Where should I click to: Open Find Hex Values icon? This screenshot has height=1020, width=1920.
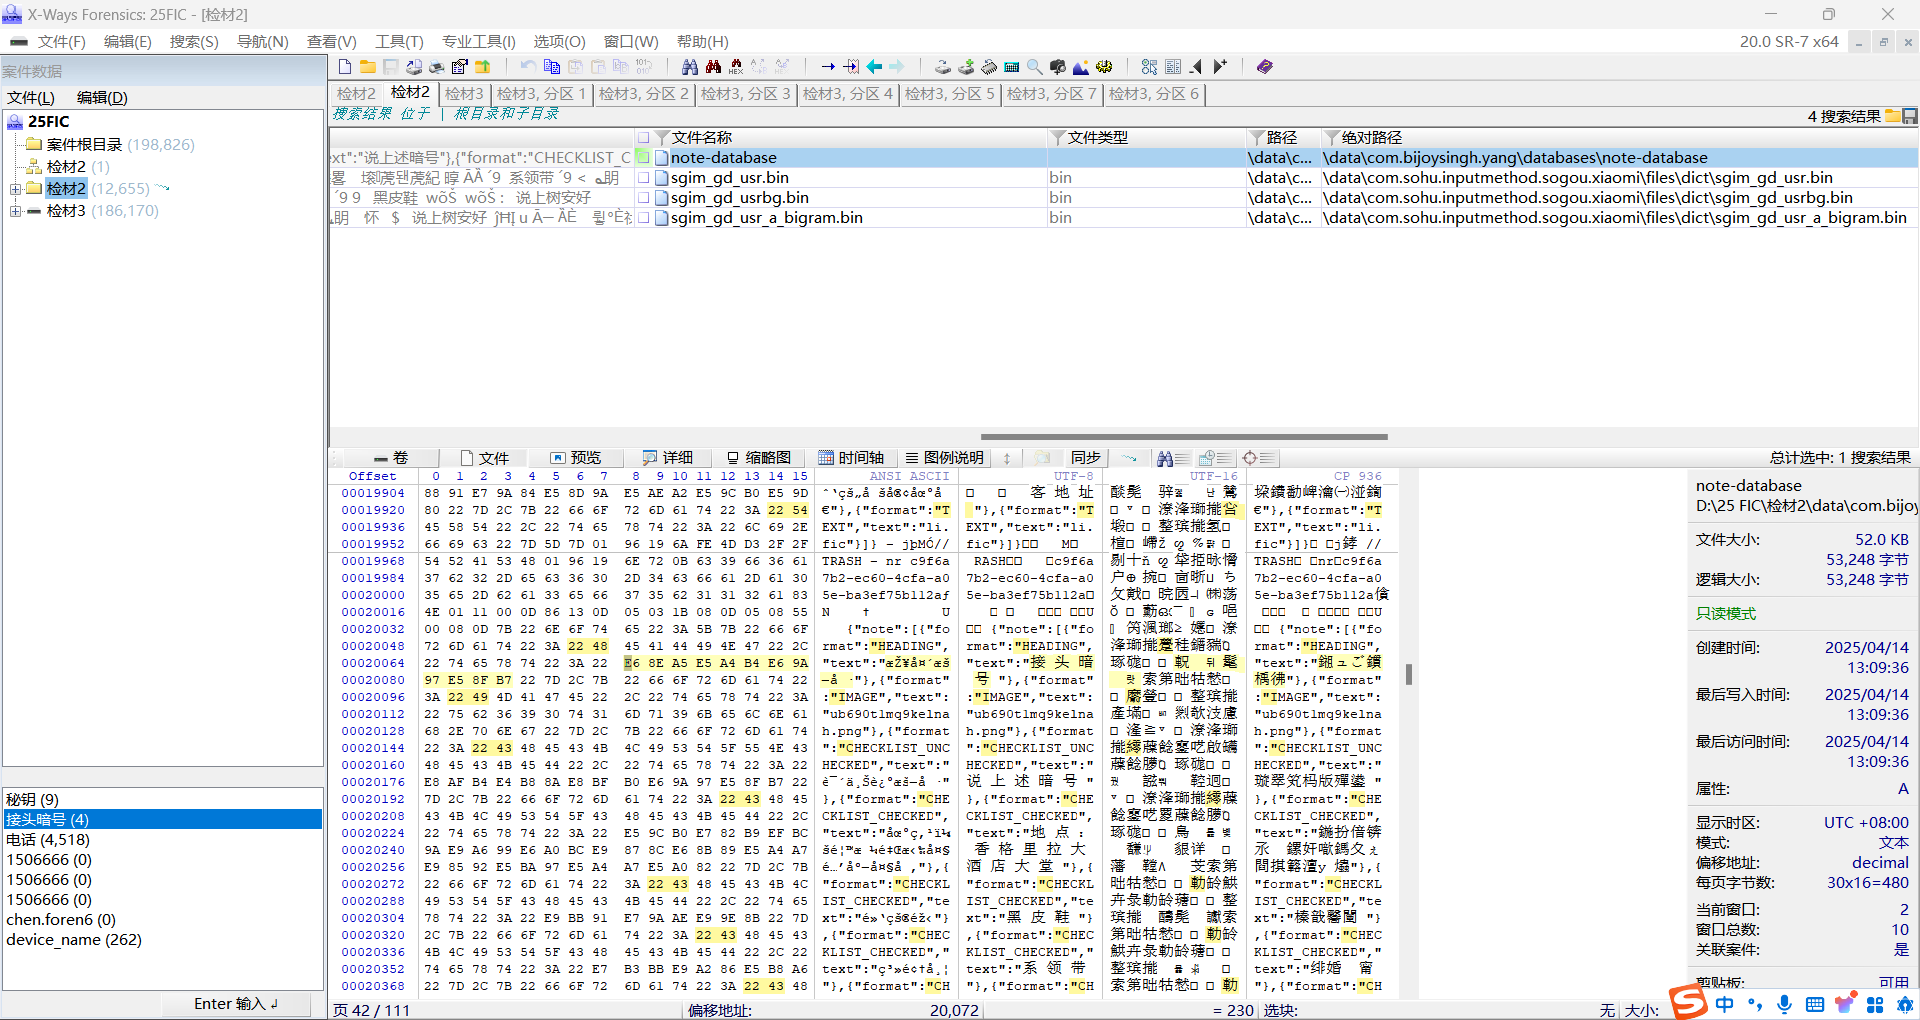click(x=736, y=67)
